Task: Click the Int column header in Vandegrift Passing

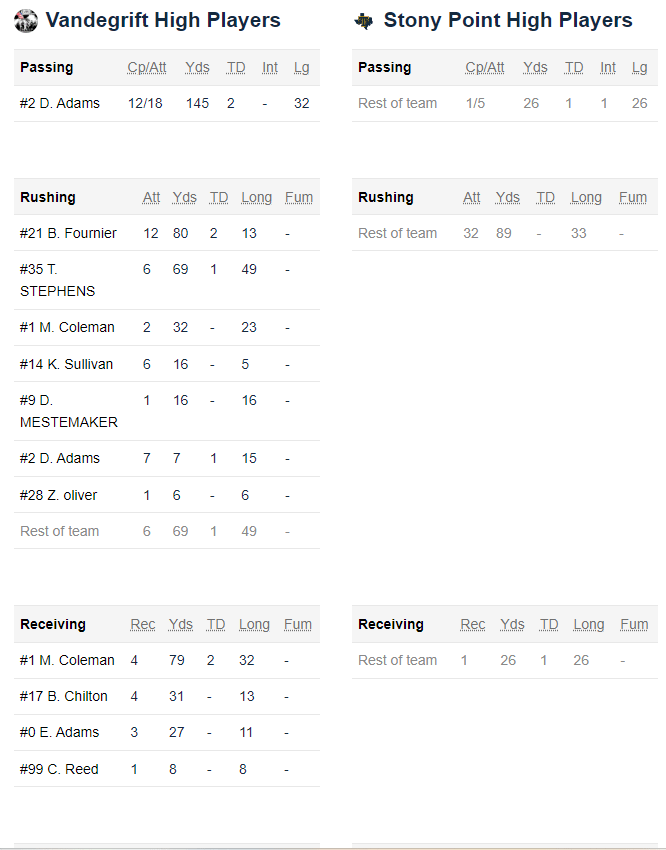Action: [270, 67]
